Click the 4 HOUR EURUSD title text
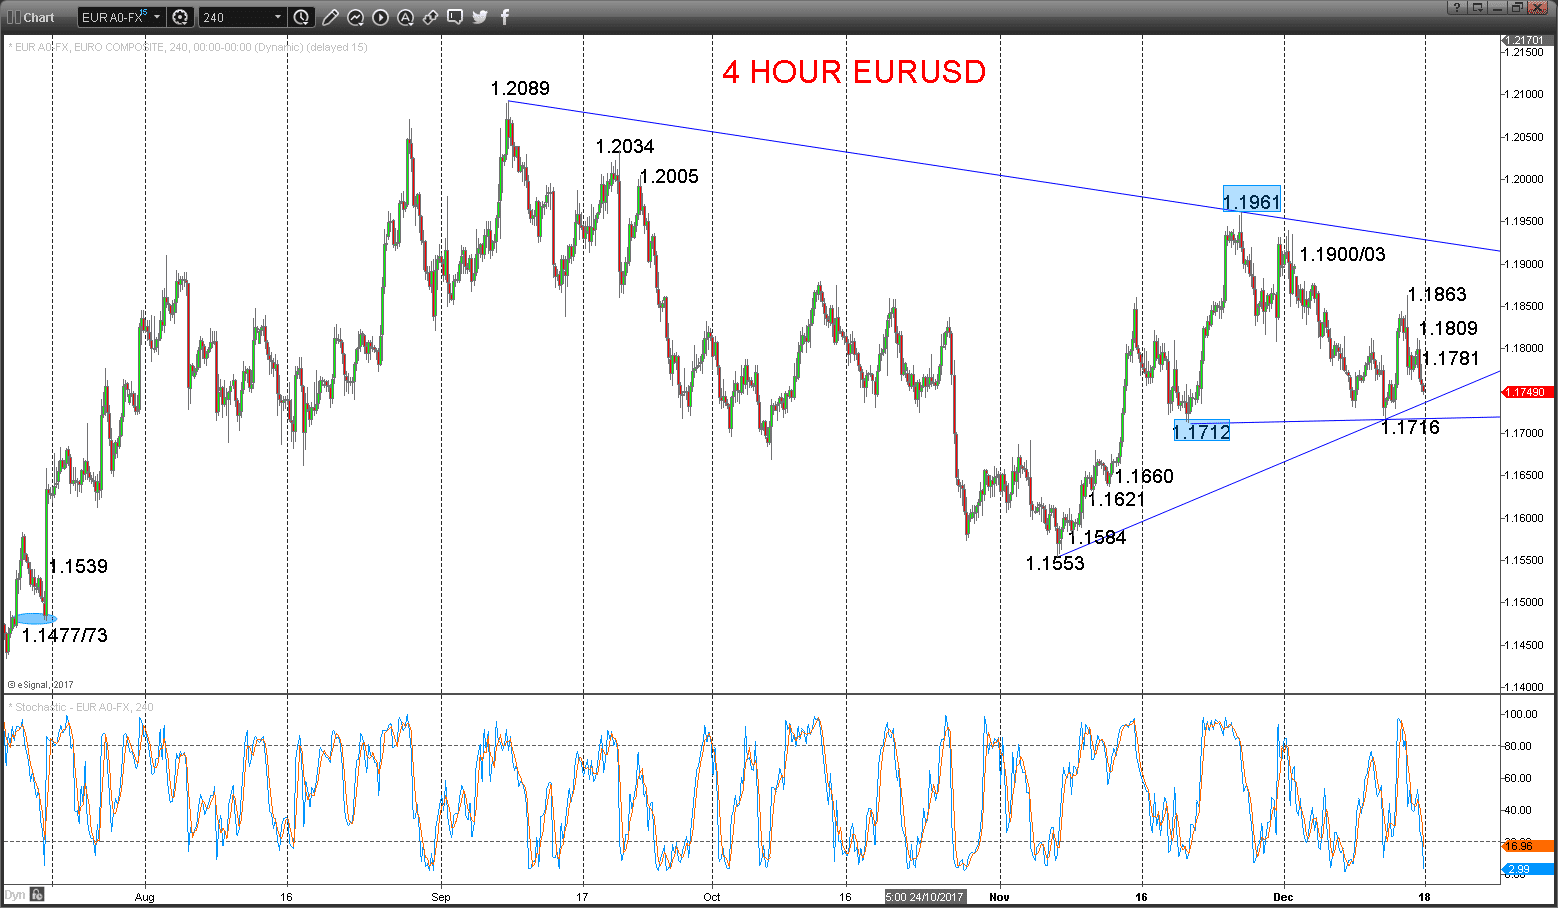Screen dimensions: 1558x908 [854, 72]
